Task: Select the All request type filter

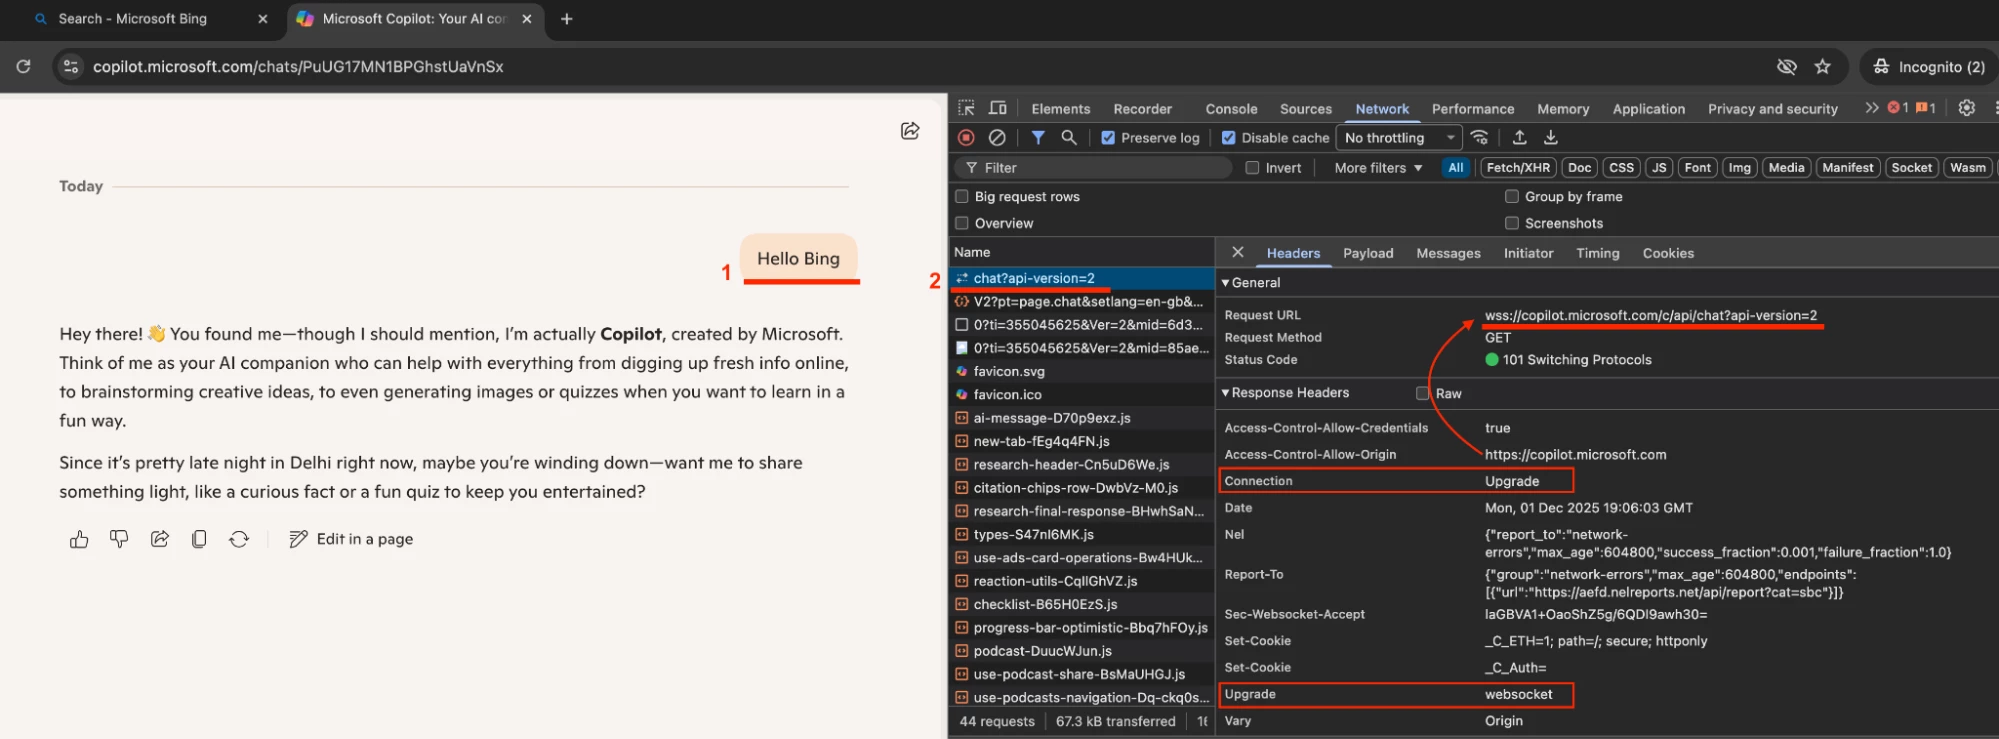Action: pos(1455,168)
